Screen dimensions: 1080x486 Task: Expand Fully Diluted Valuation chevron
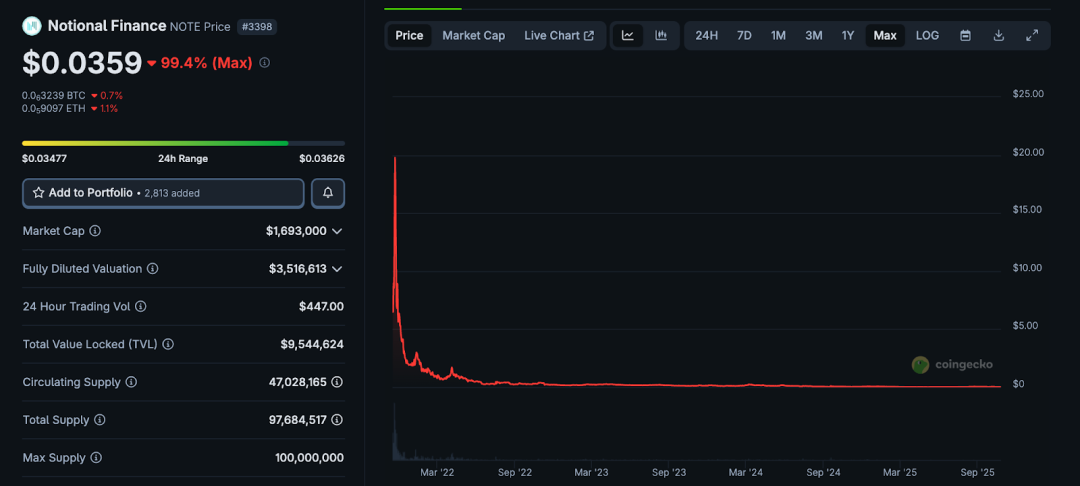(337, 269)
